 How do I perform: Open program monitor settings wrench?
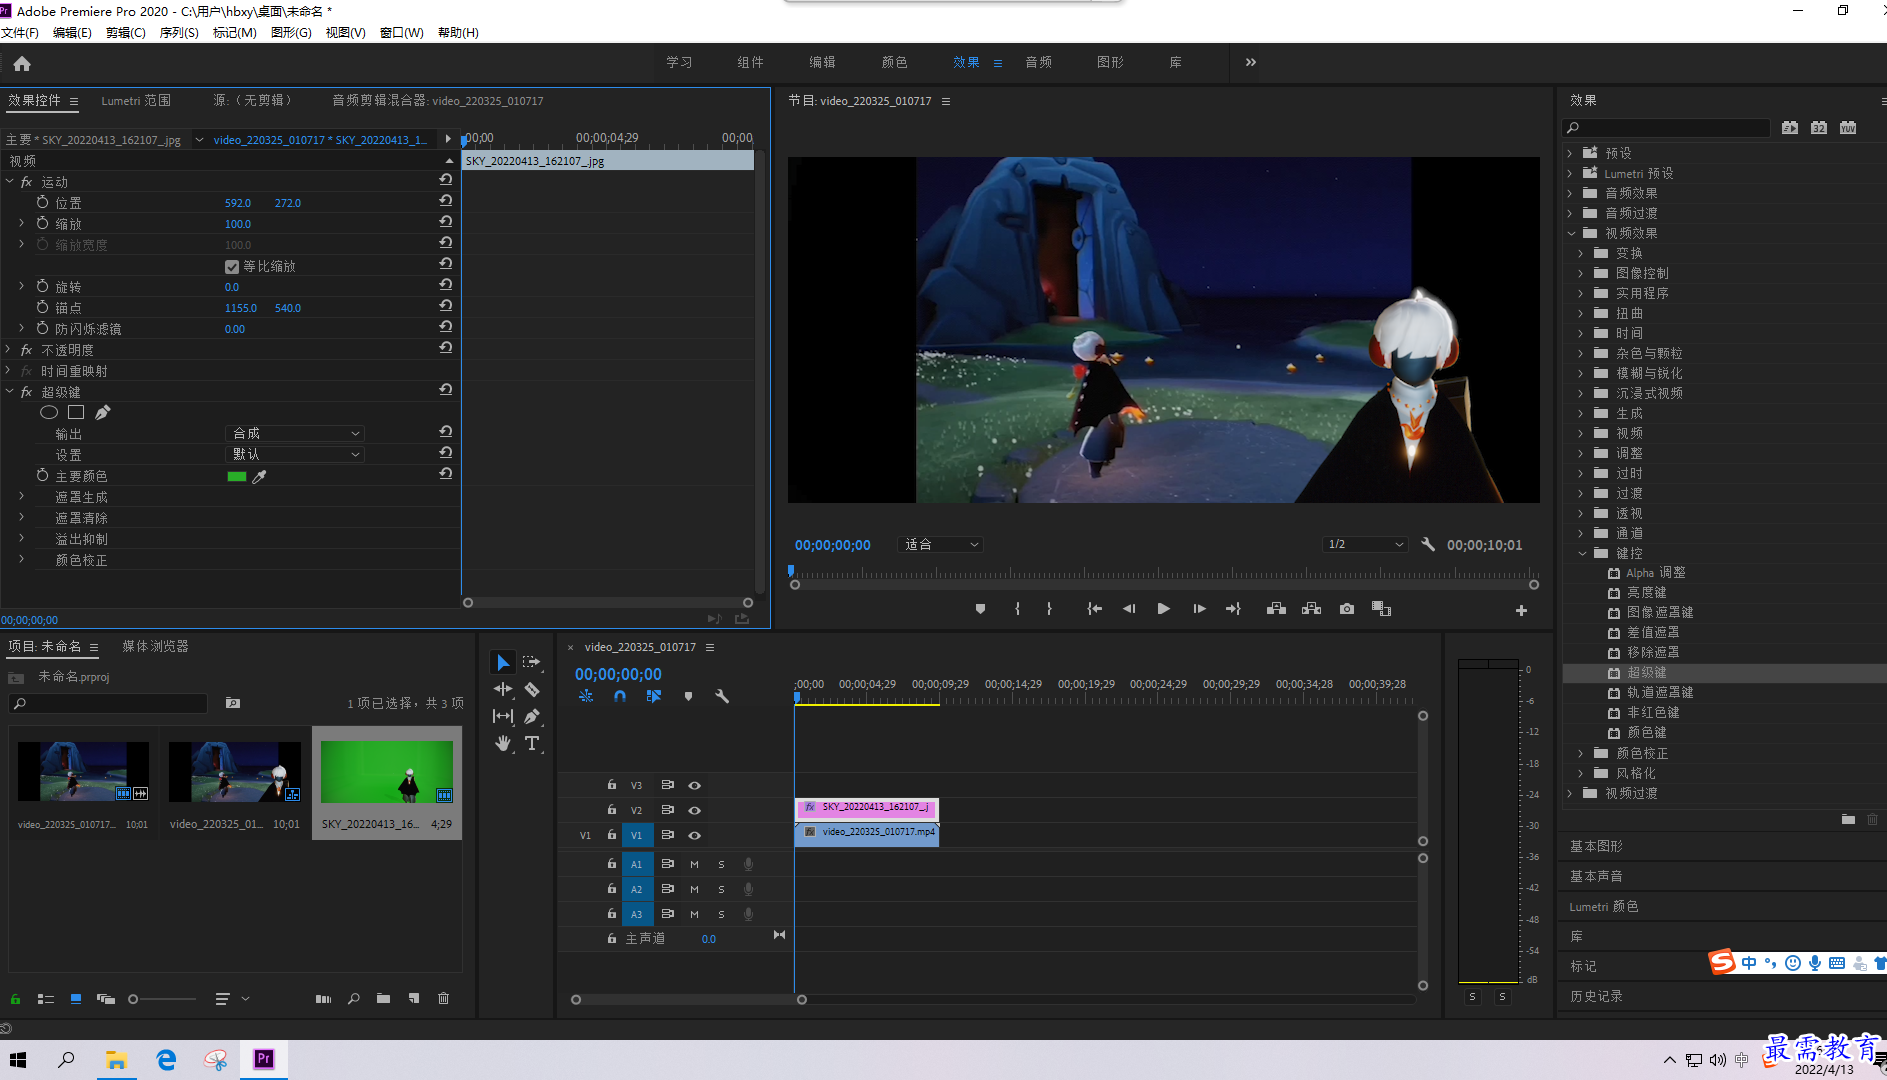[x=1428, y=545]
